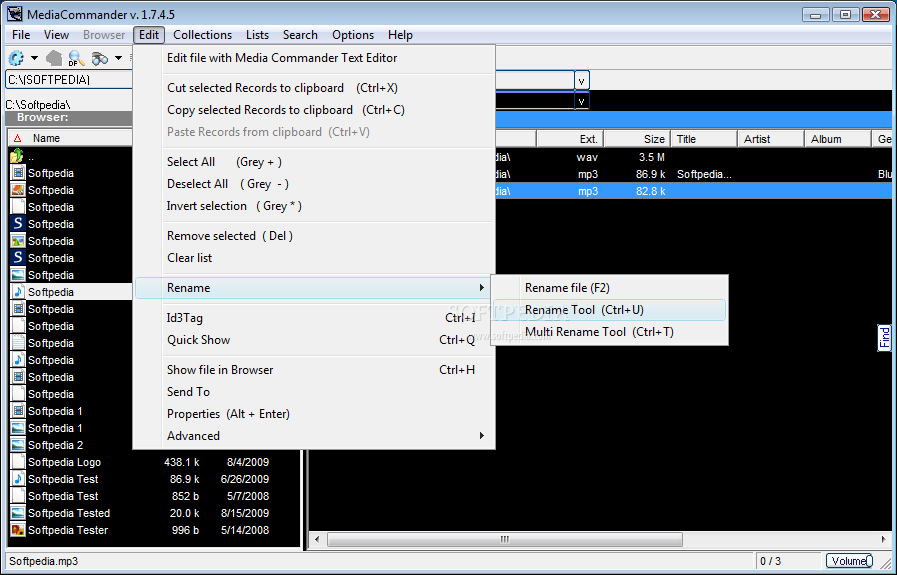897x575 pixels.
Task: Select the highlighted mp3 82.8 k row
Action: [693, 191]
